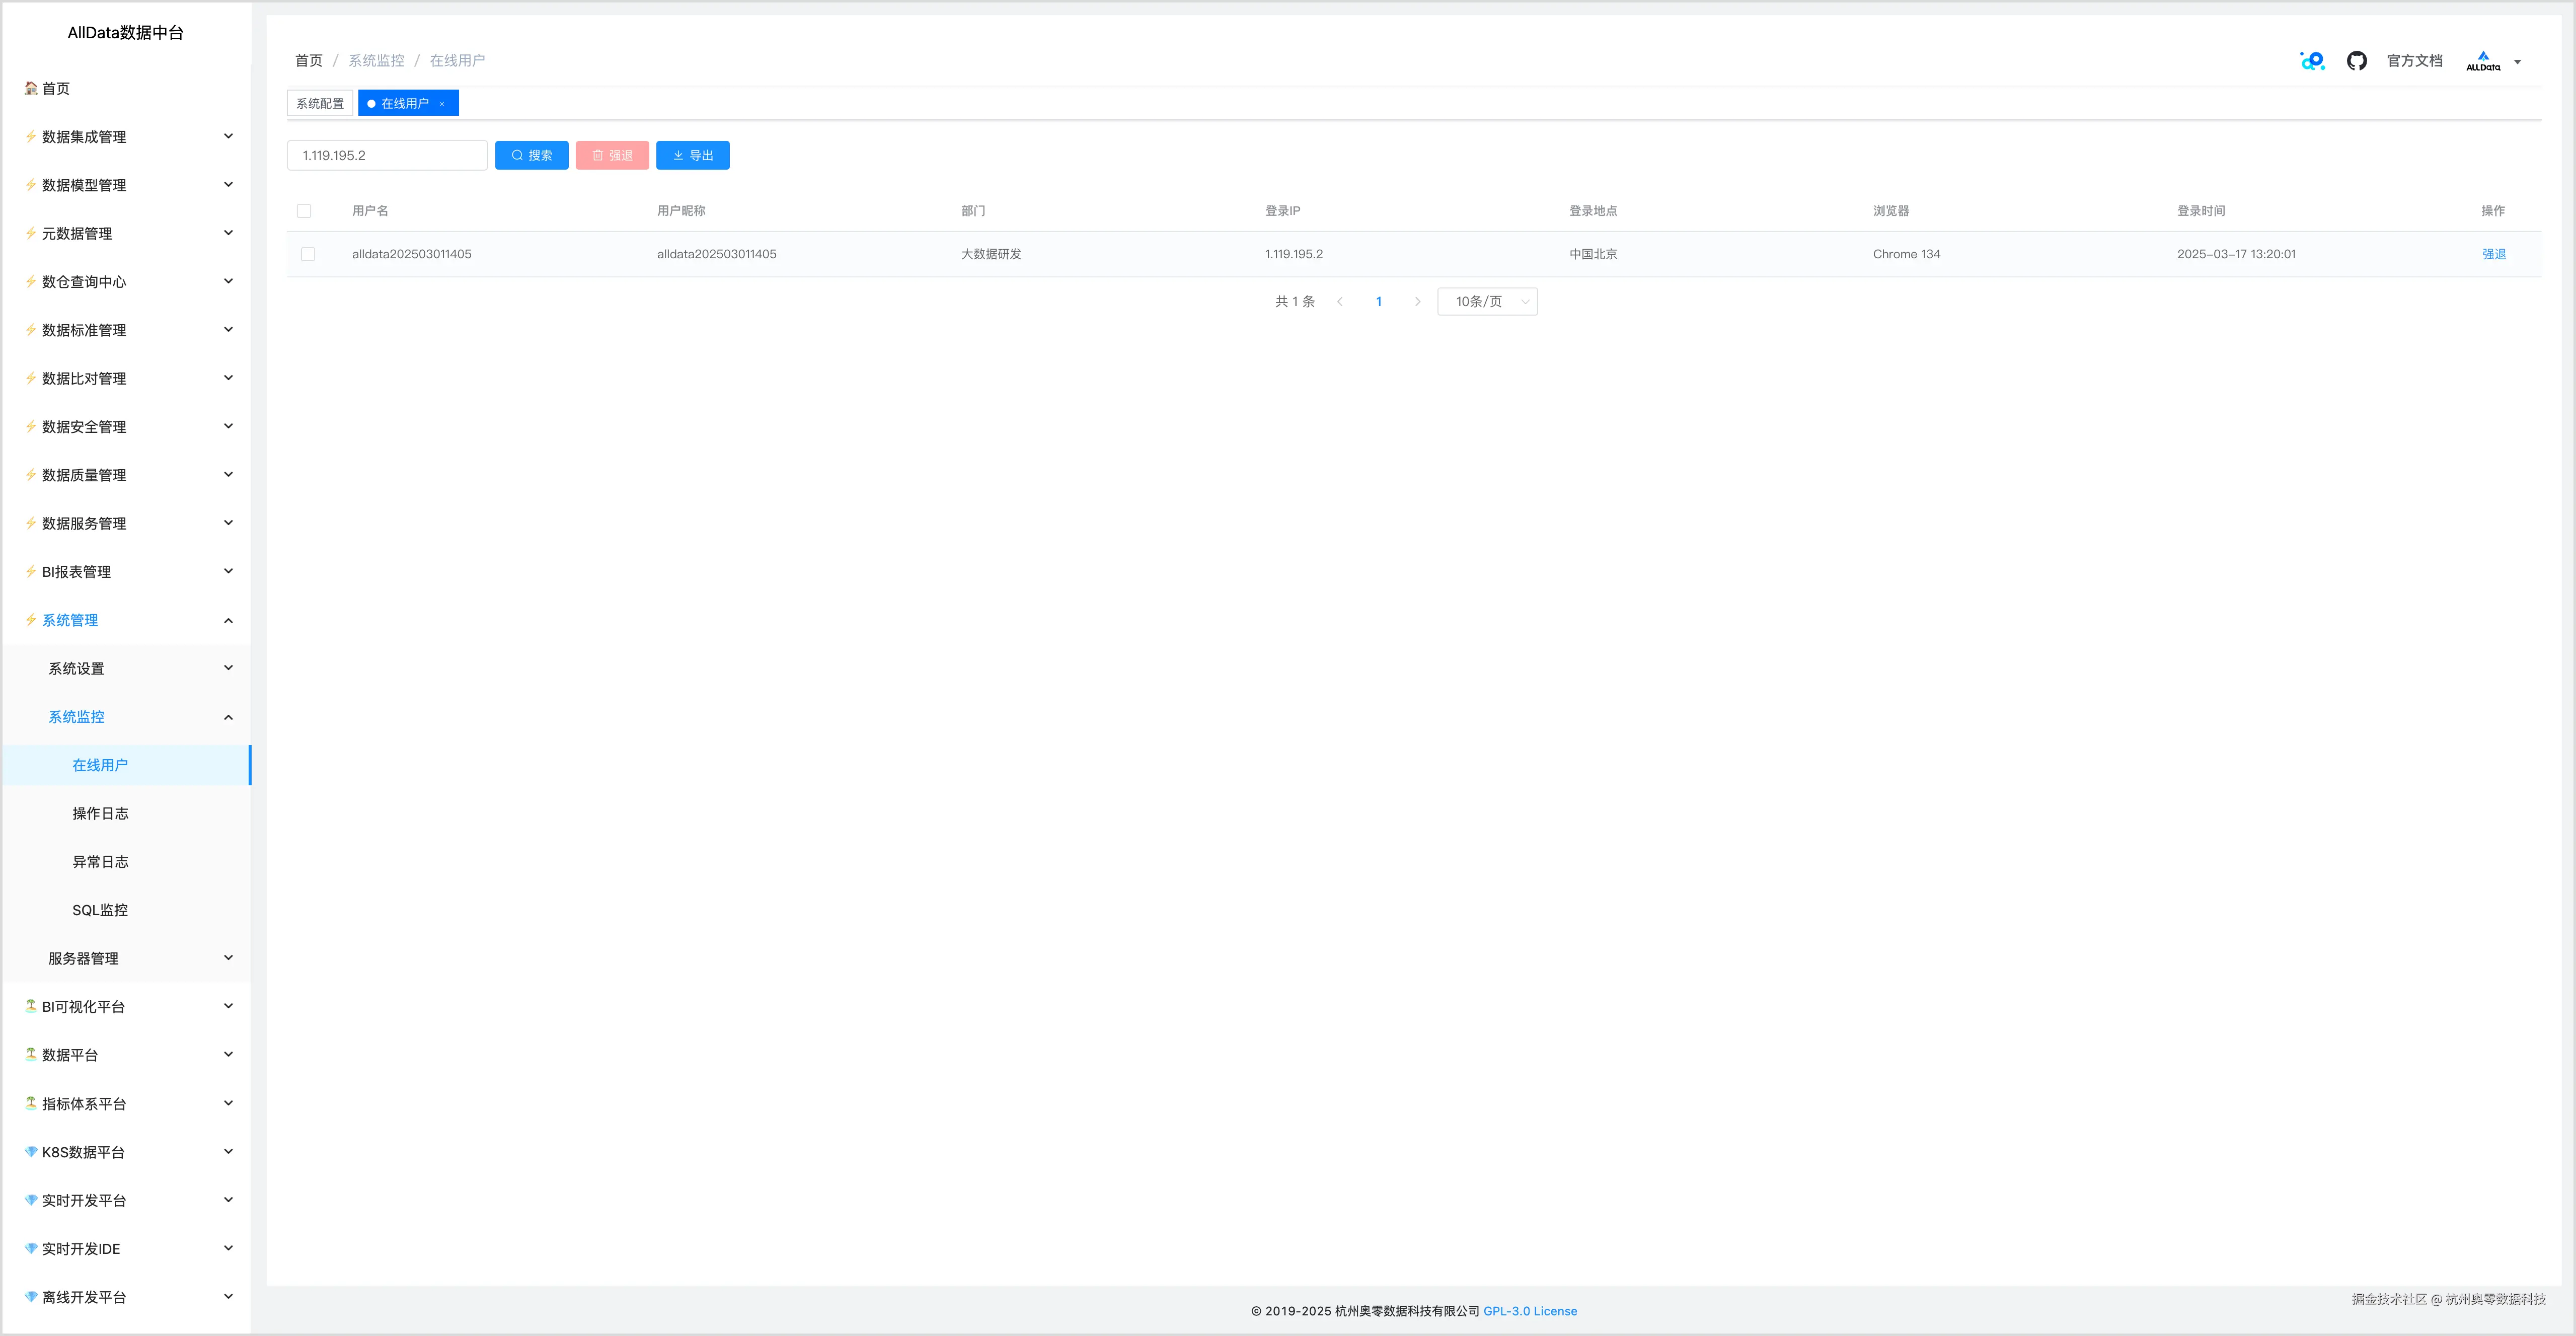Click the home icon beside 首页
This screenshot has width=2576, height=1336.
(x=31, y=88)
